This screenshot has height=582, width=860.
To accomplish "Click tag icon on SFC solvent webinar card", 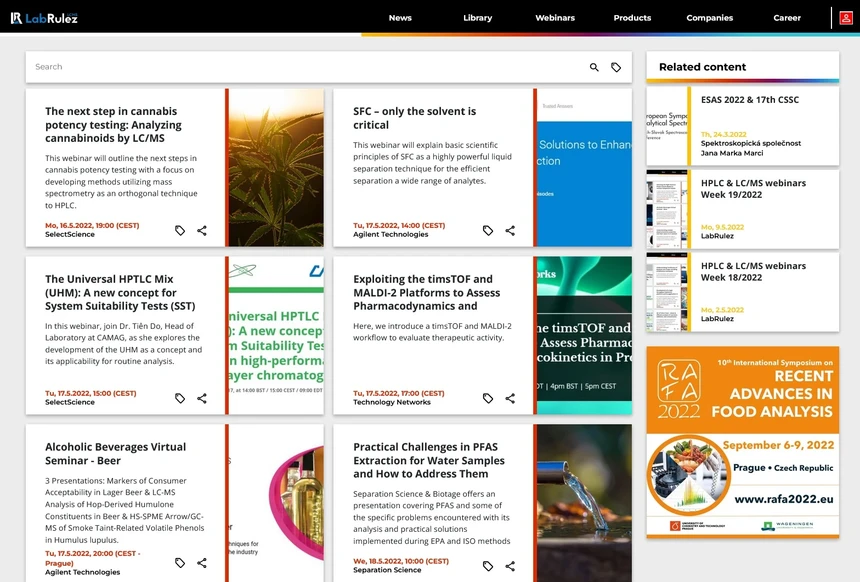I will pyautogui.click(x=488, y=230).
